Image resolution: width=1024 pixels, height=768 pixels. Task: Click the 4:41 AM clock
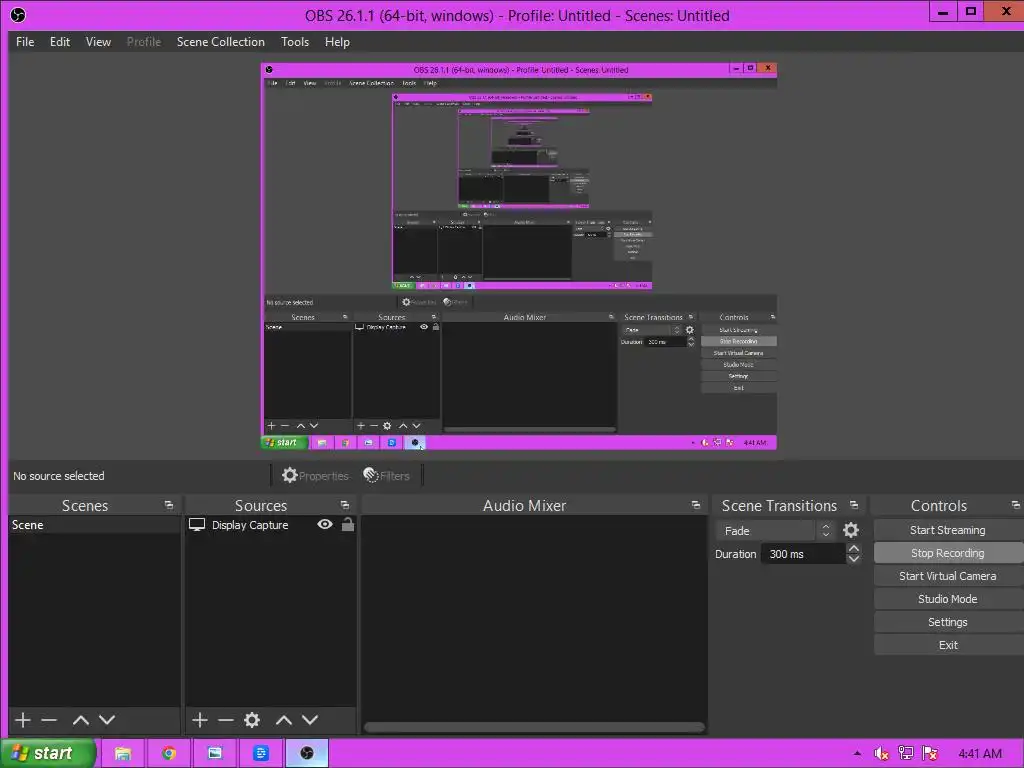[980, 754]
